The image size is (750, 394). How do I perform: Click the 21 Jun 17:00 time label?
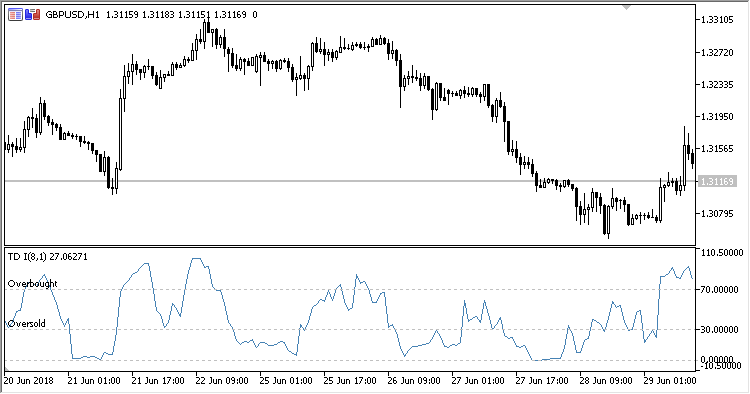pyautogui.click(x=158, y=381)
